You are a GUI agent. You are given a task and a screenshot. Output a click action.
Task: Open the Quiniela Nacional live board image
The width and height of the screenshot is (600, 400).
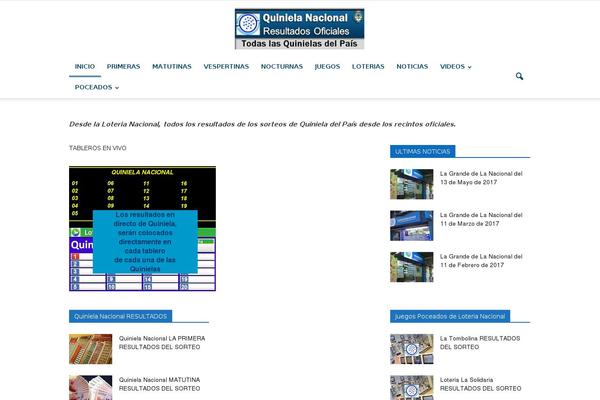(x=142, y=229)
